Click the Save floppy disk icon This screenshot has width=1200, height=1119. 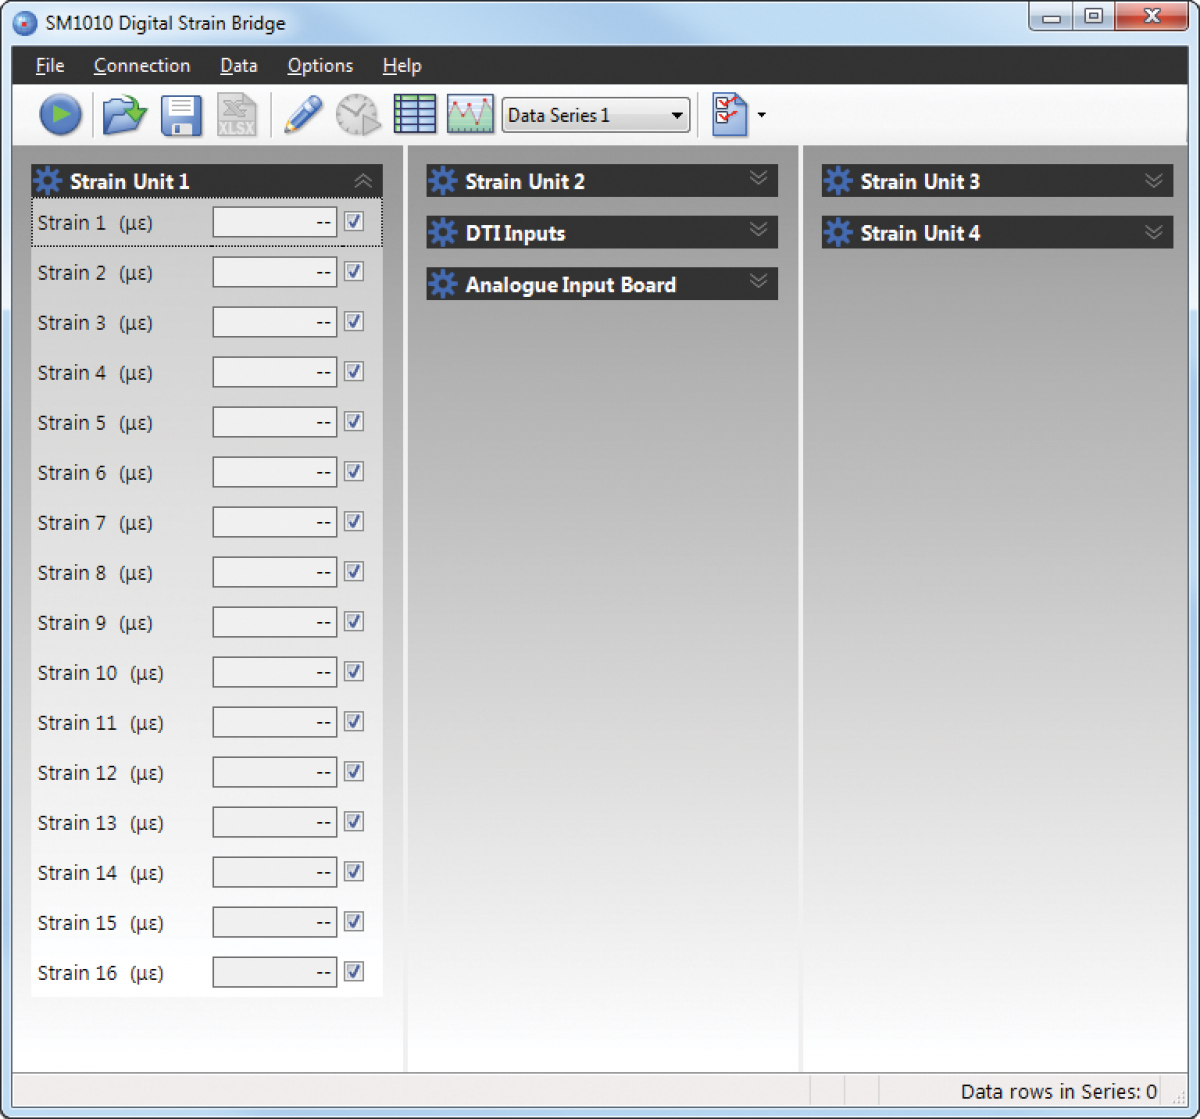pos(182,115)
